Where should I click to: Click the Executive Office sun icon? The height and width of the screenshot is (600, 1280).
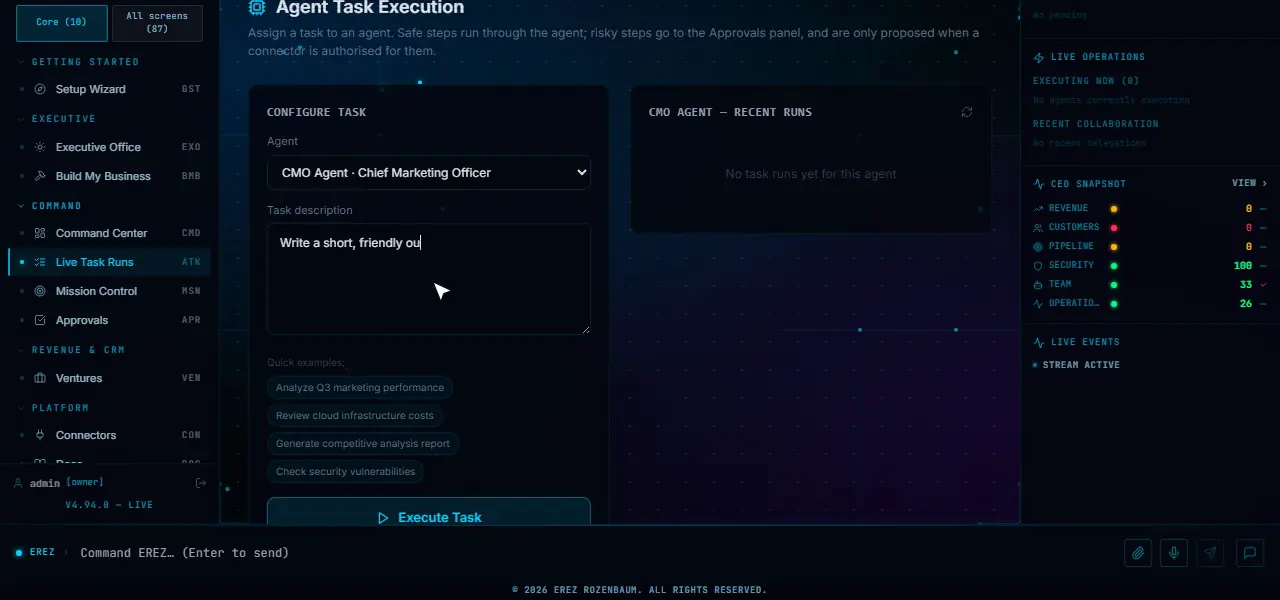click(40, 147)
